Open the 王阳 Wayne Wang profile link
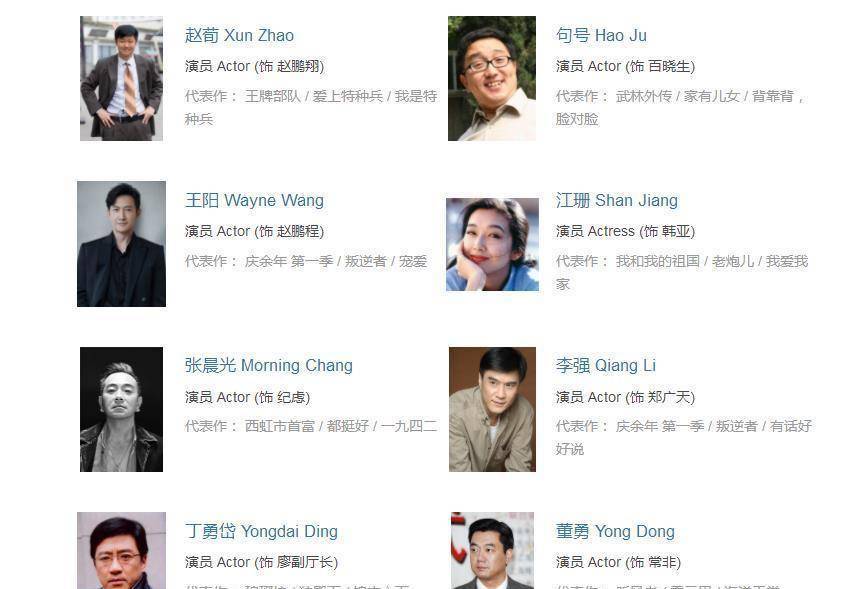The width and height of the screenshot is (860, 589). [x=254, y=201]
